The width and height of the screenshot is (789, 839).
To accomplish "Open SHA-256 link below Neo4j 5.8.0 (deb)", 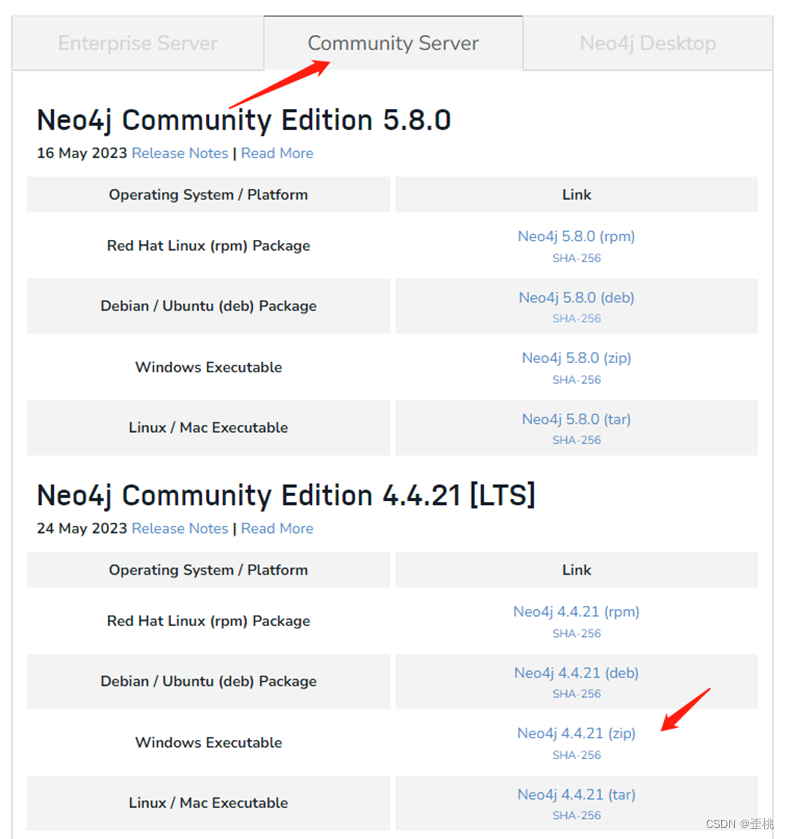I will [577, 318].
